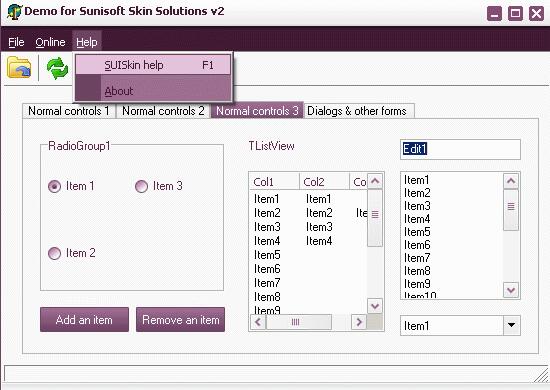Close the demo window
The width and height of the screenshot is (550, 390).
[x=536, y=14]
